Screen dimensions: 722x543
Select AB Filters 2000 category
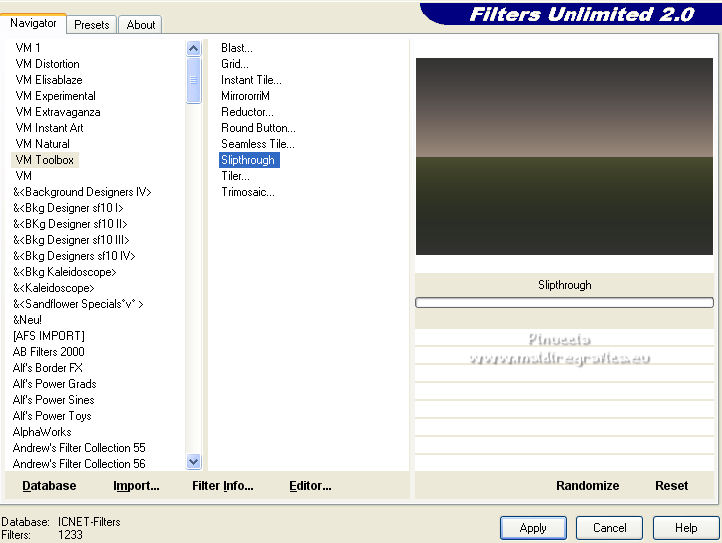[x=49, y=352]
